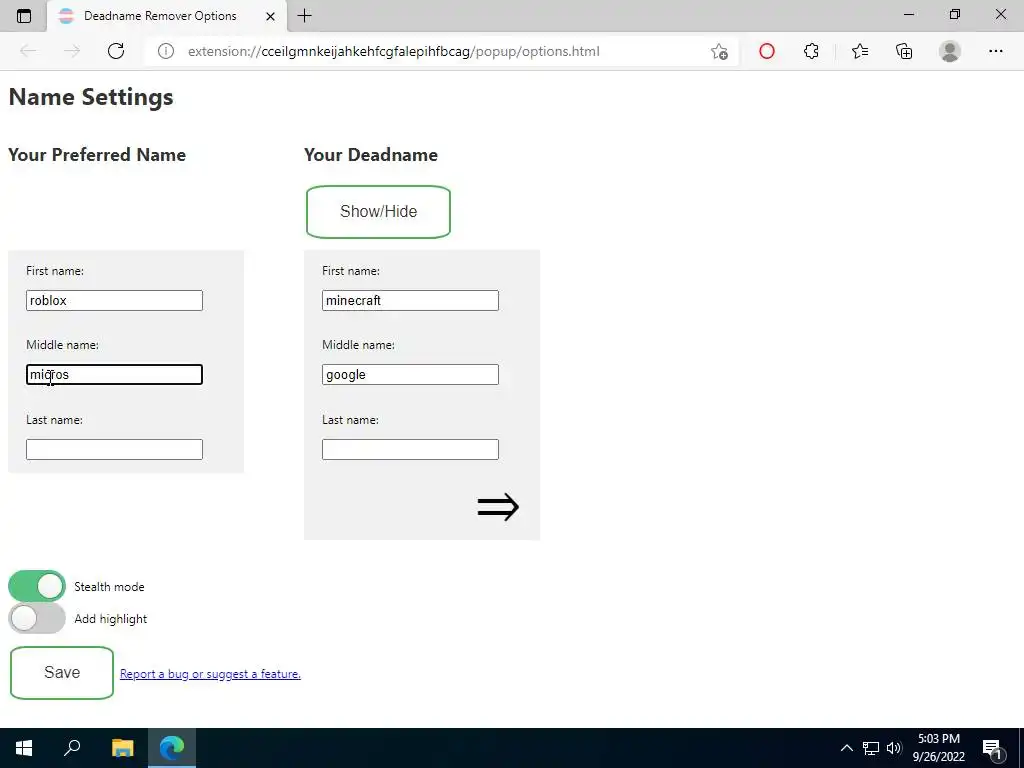The height and width of the screenshot is (768, 1024).
Task: Close the Deadname Remover Options tab
Action: tap(270, 16)
